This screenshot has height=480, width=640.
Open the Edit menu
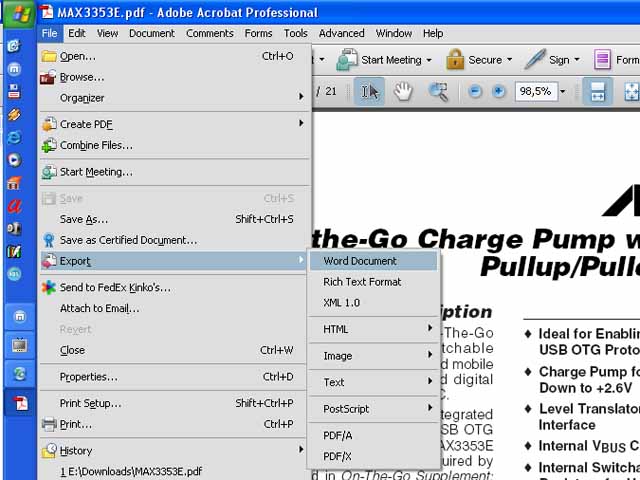tap(77, 33)
